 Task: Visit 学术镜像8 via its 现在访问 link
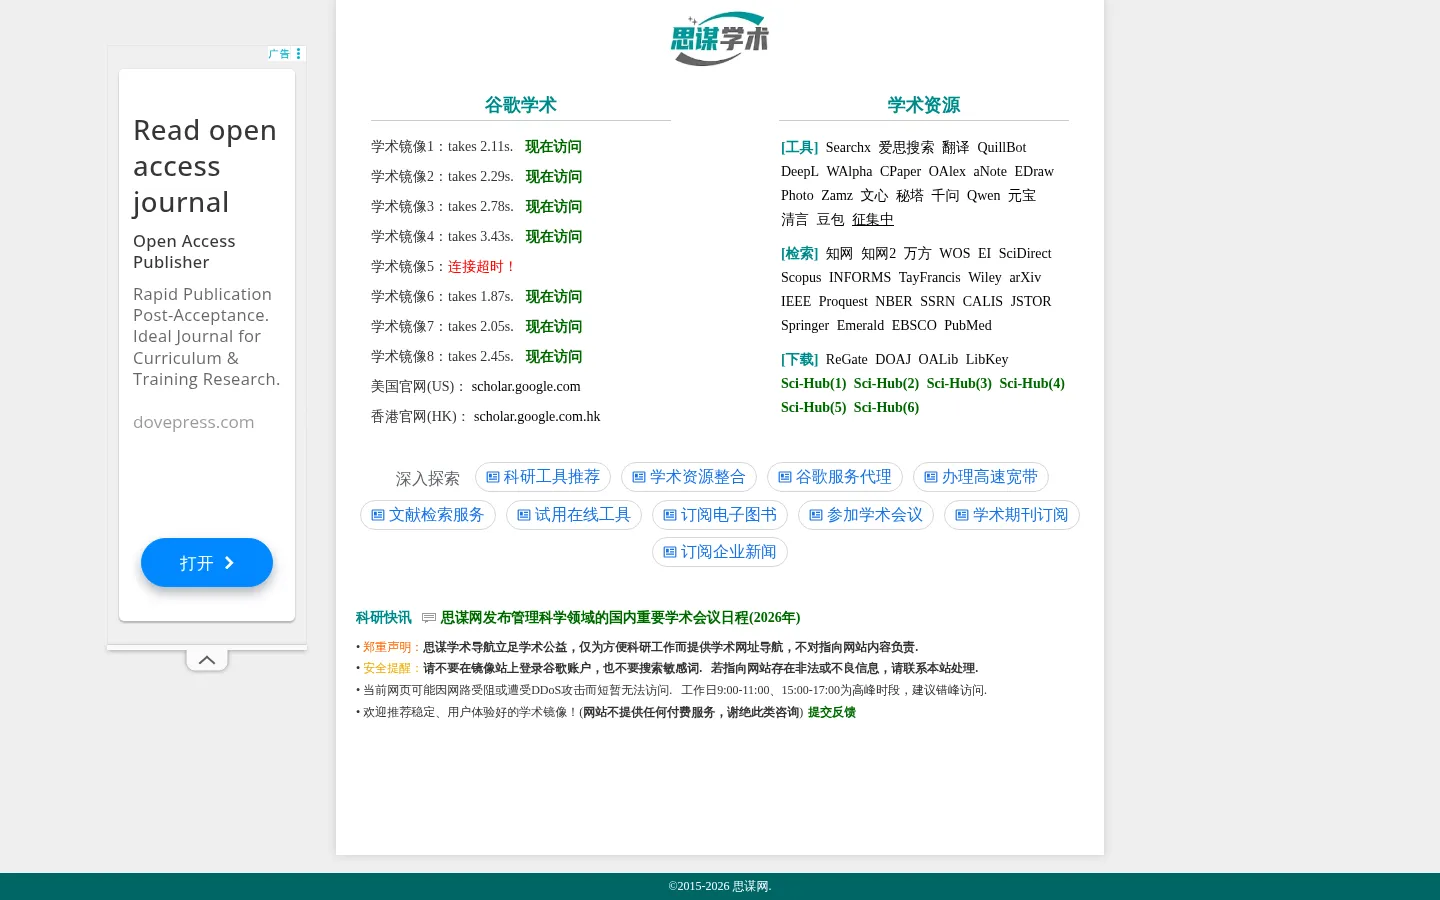554,357
